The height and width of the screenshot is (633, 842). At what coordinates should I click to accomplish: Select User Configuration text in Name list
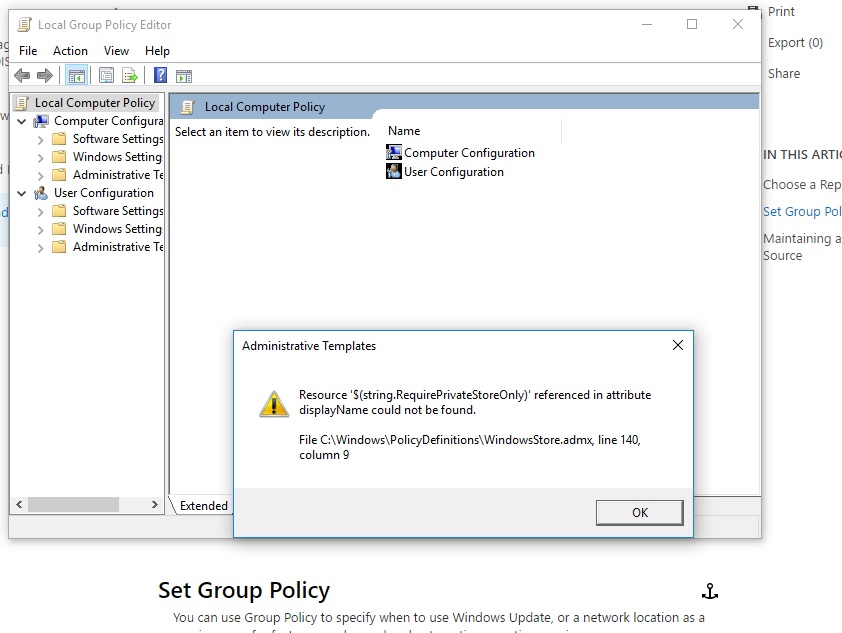[454, 172]
